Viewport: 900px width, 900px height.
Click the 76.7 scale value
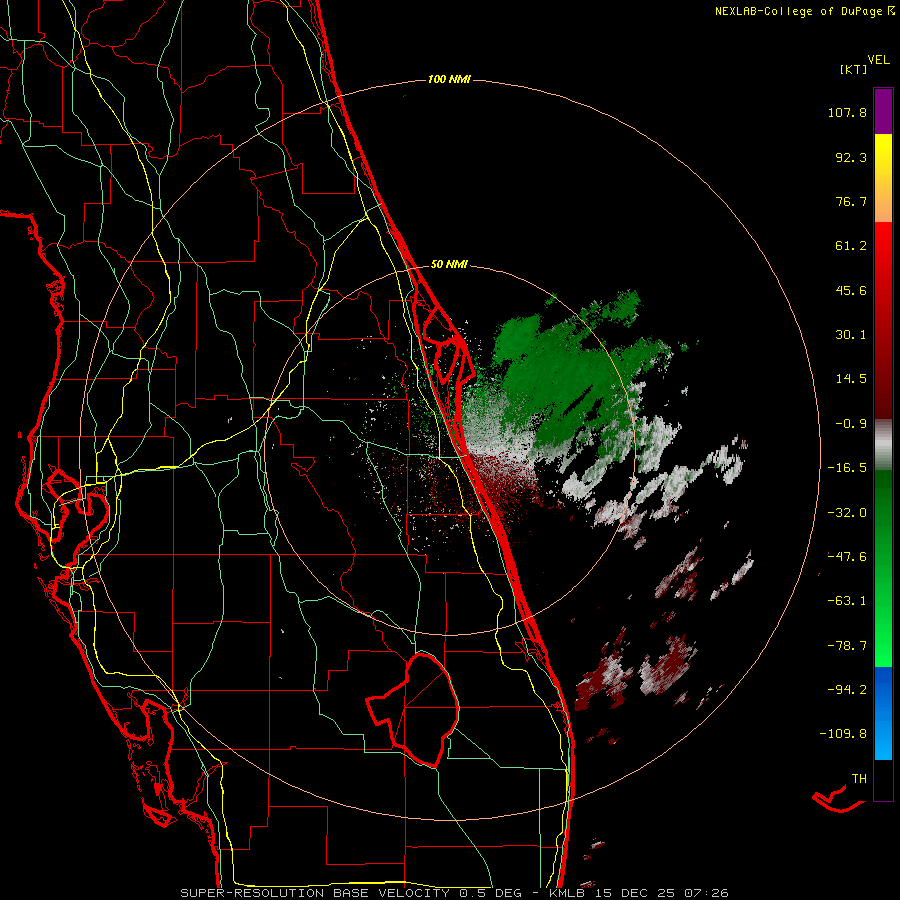pyautogui.click(x=851, y=201)
